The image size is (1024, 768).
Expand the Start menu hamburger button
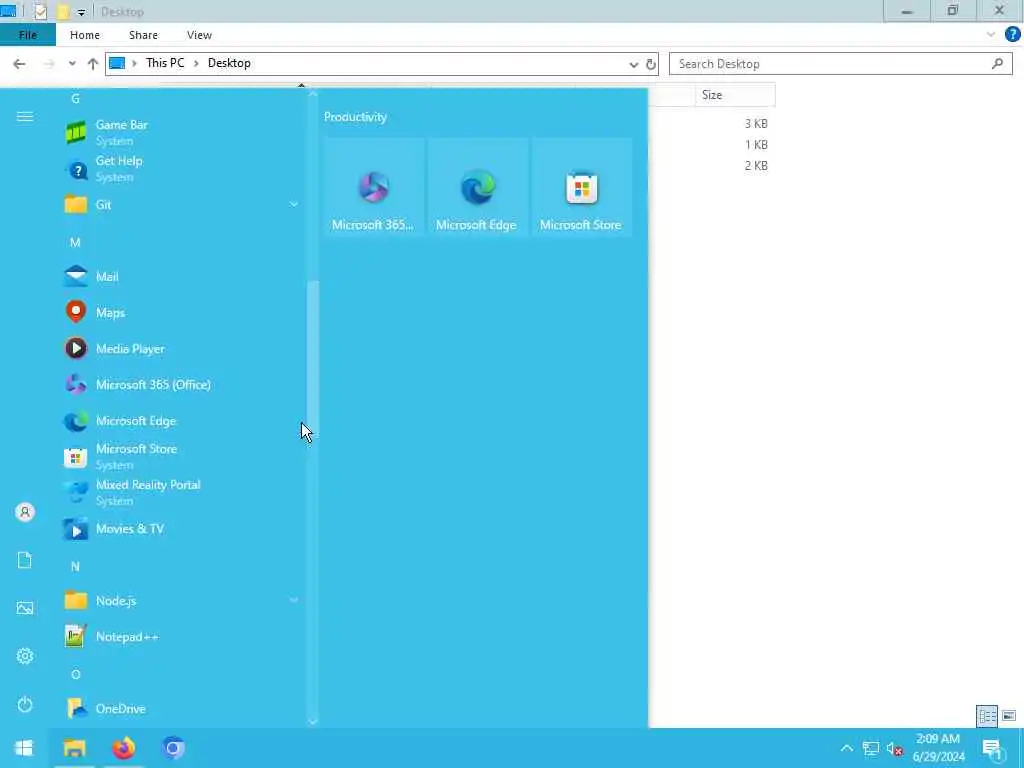tap(25, 116)
